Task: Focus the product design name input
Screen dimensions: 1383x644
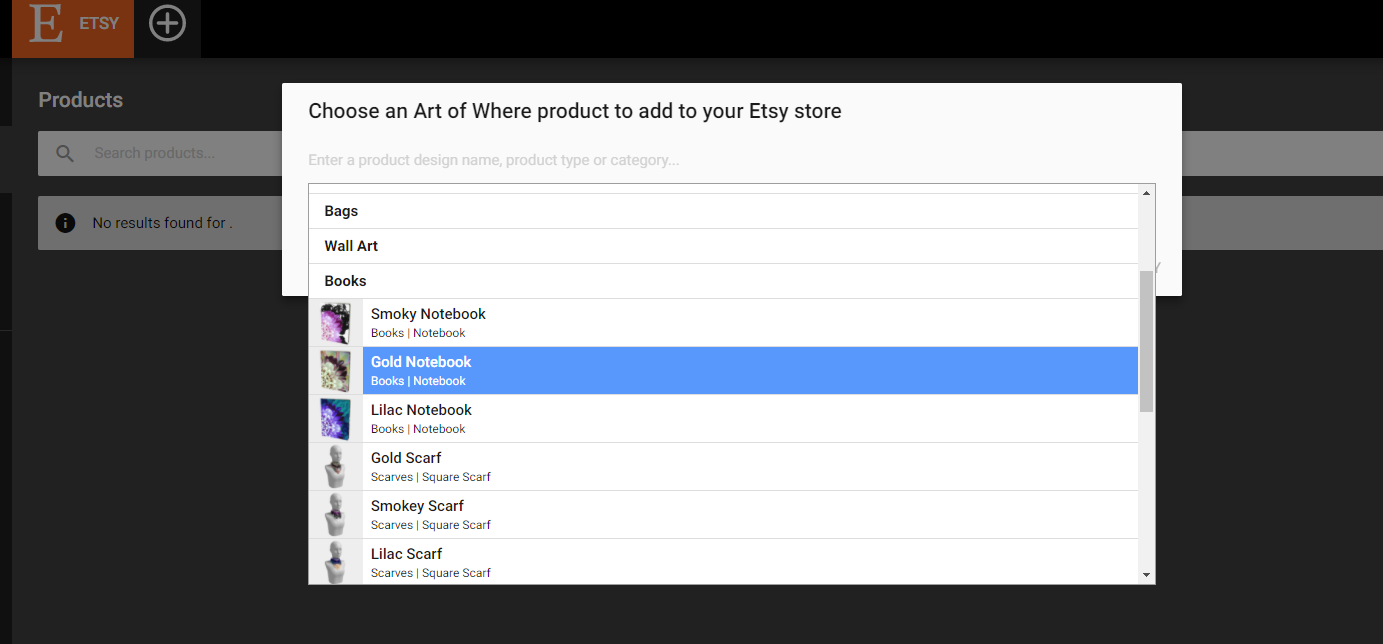Action: (731, 160)
